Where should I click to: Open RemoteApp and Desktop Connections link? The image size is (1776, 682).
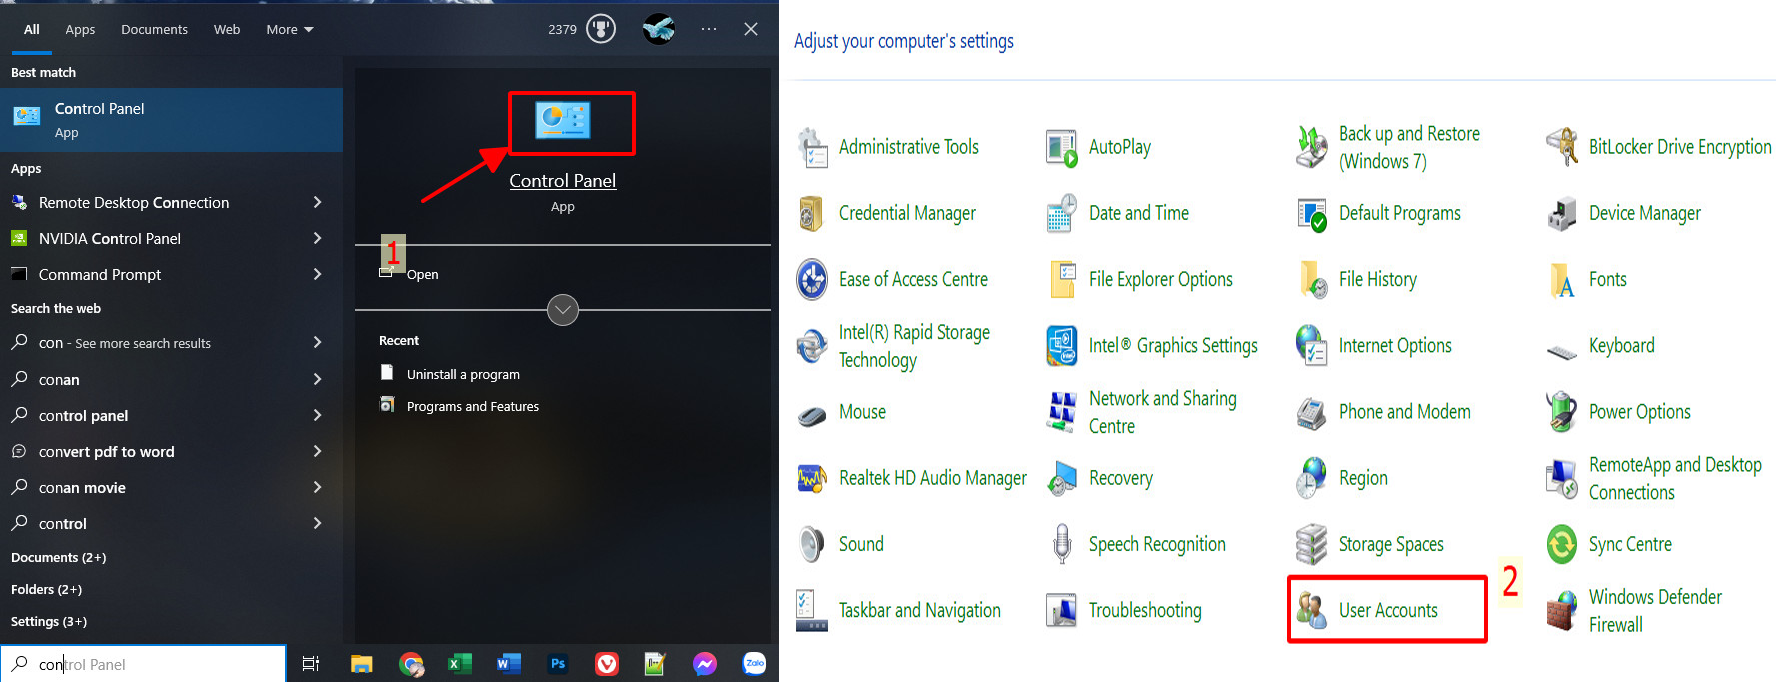1675,478
